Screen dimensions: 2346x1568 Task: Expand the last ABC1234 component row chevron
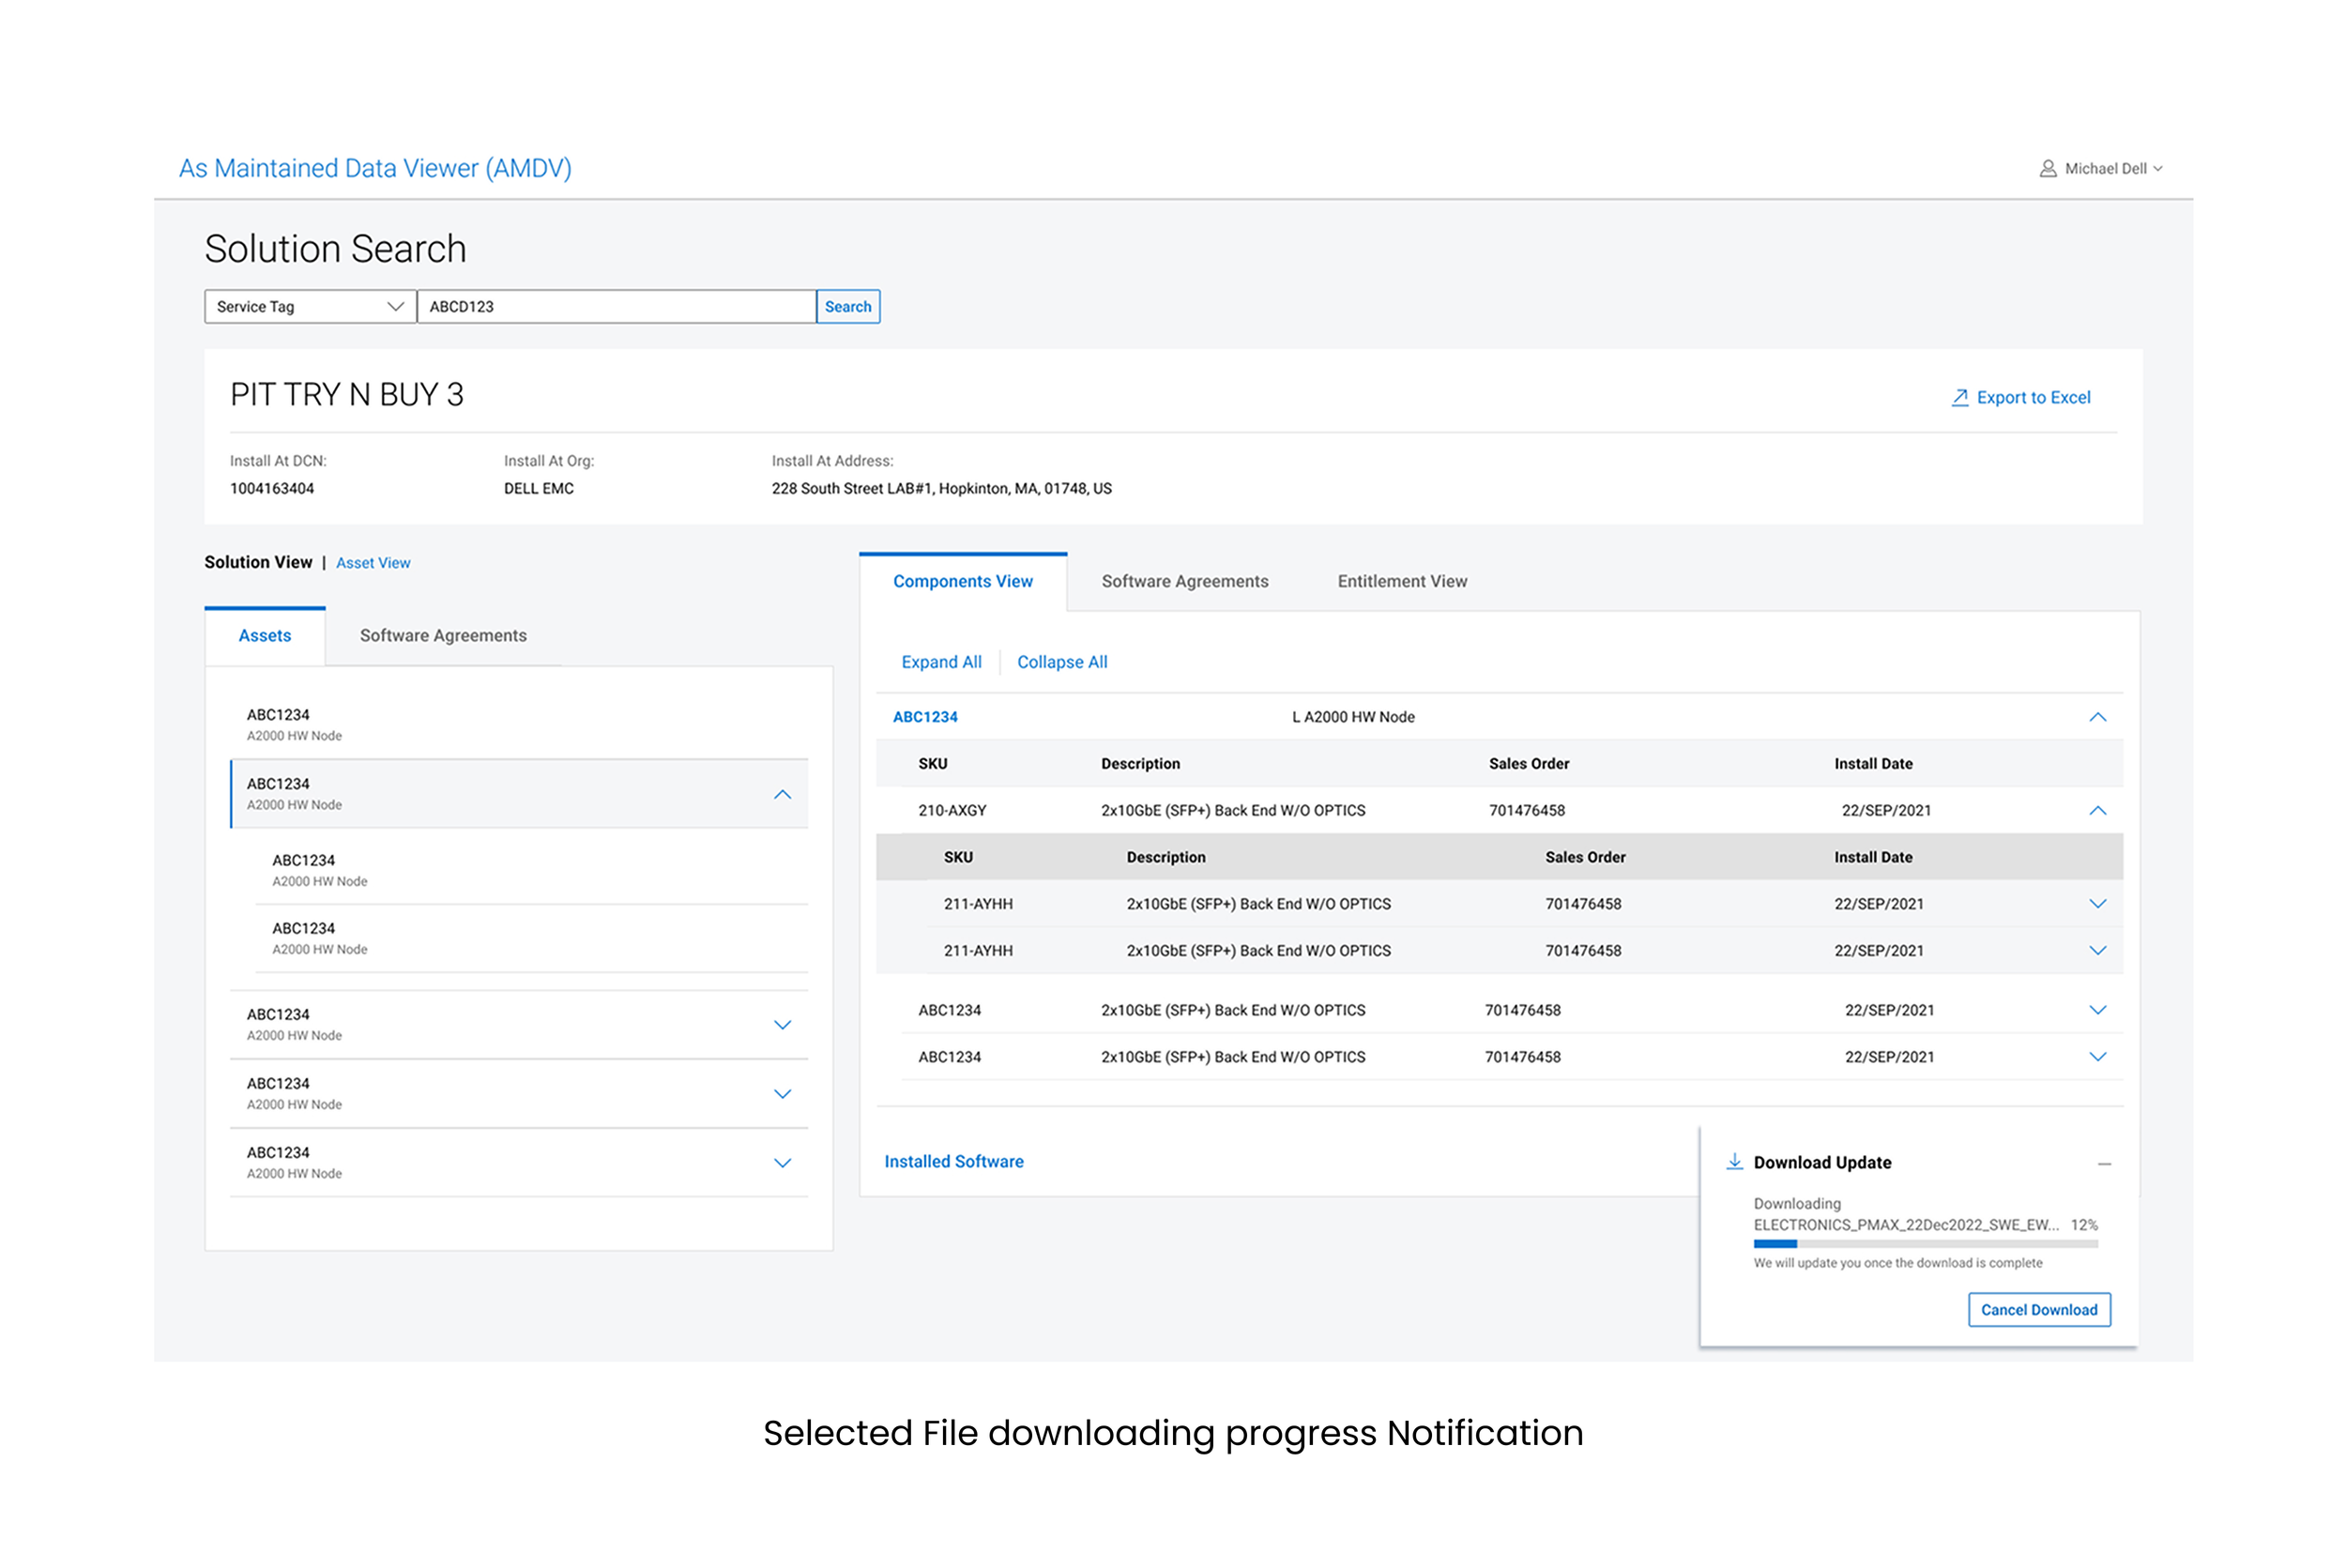2098,1057
